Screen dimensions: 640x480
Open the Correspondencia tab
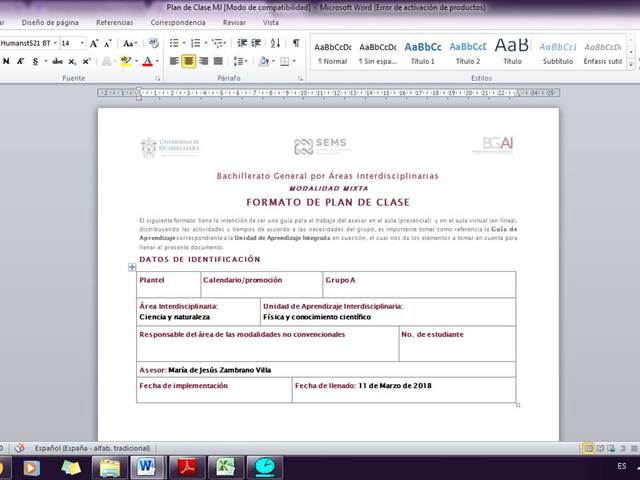click(x=178, y=22)
